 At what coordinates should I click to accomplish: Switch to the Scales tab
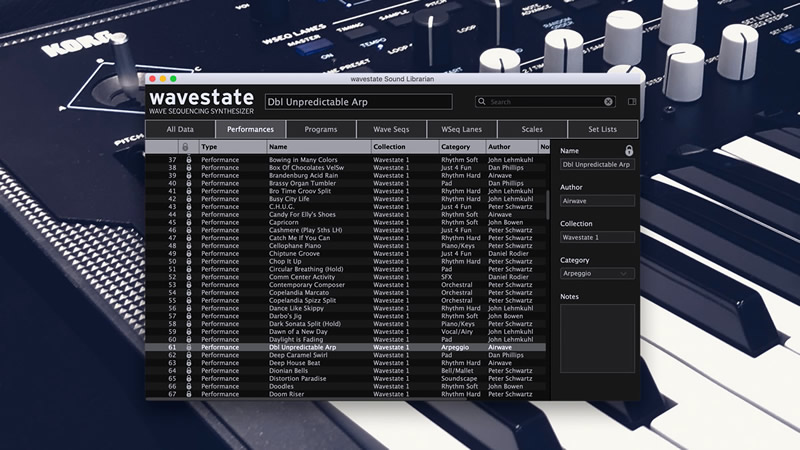click(x=532, y=130)
